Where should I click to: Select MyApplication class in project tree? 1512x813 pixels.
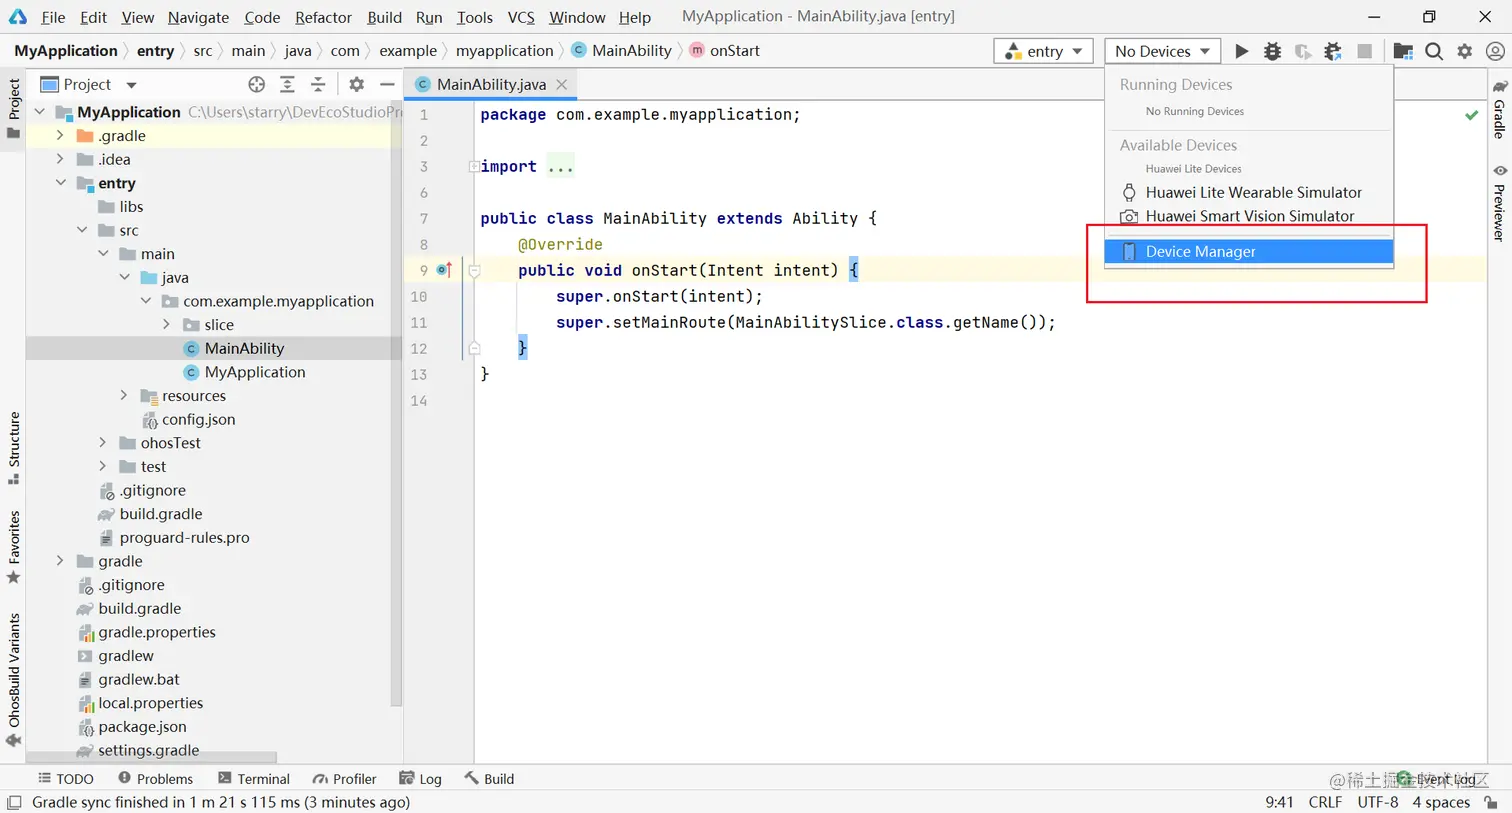[x=254, y=372]
